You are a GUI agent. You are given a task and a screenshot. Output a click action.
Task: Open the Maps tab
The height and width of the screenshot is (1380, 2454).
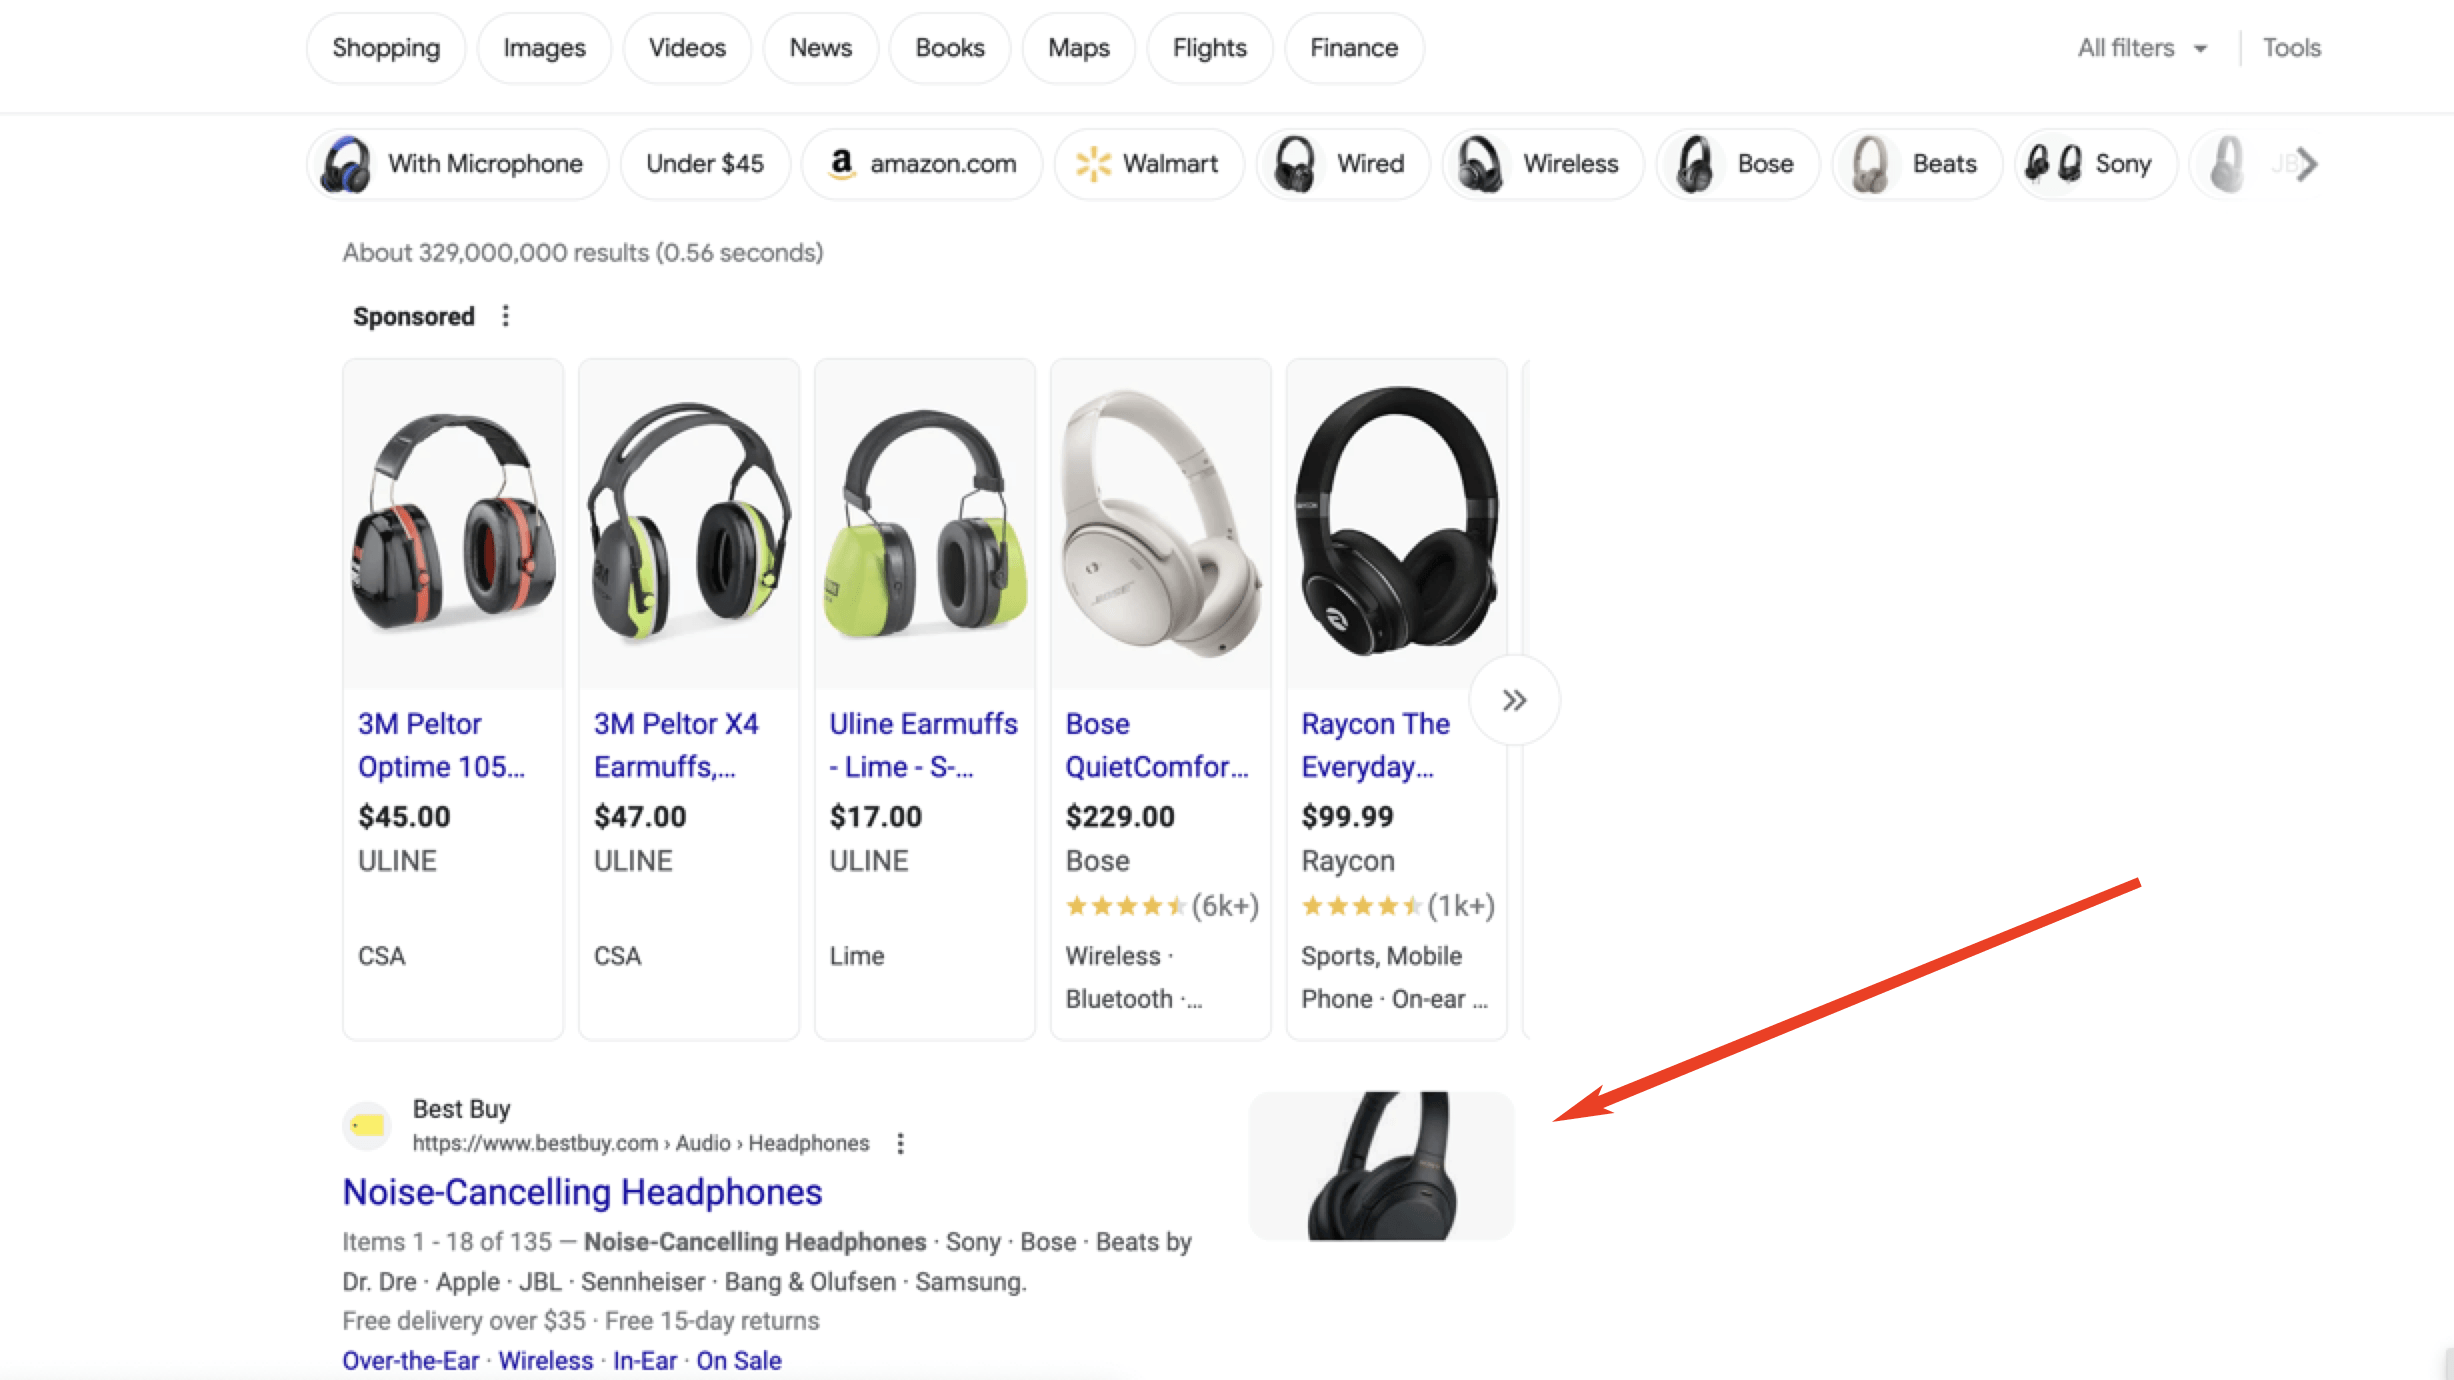click(1078, 48)
